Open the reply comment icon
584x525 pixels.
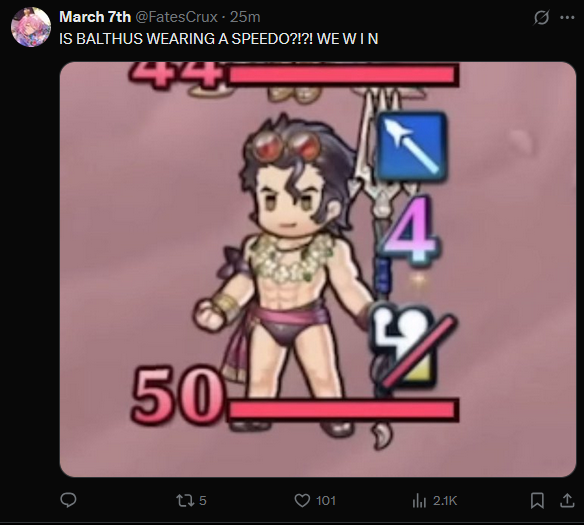[x=69, y=500]
